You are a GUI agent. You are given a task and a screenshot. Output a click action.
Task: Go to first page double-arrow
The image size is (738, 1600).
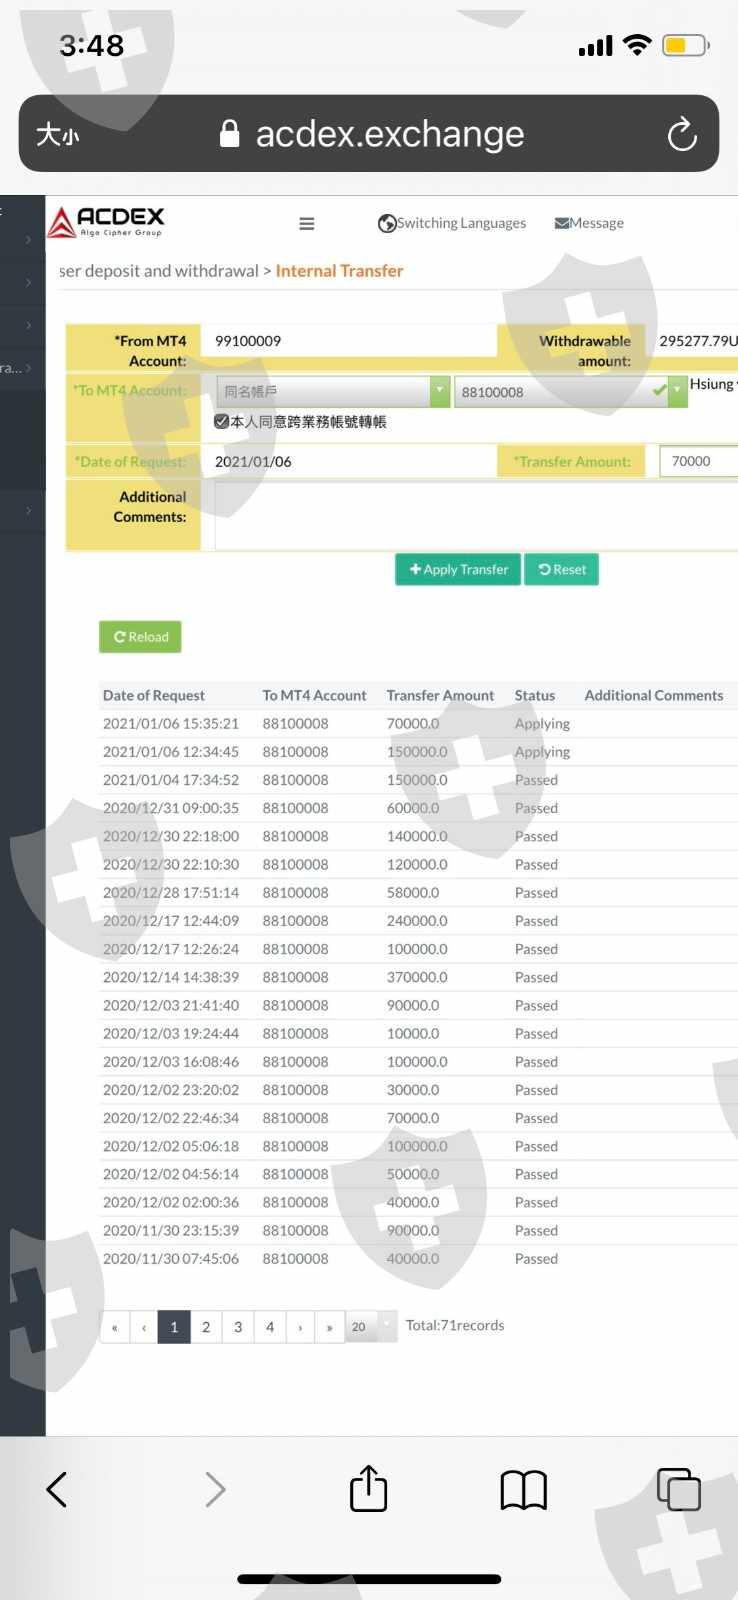115,1327
